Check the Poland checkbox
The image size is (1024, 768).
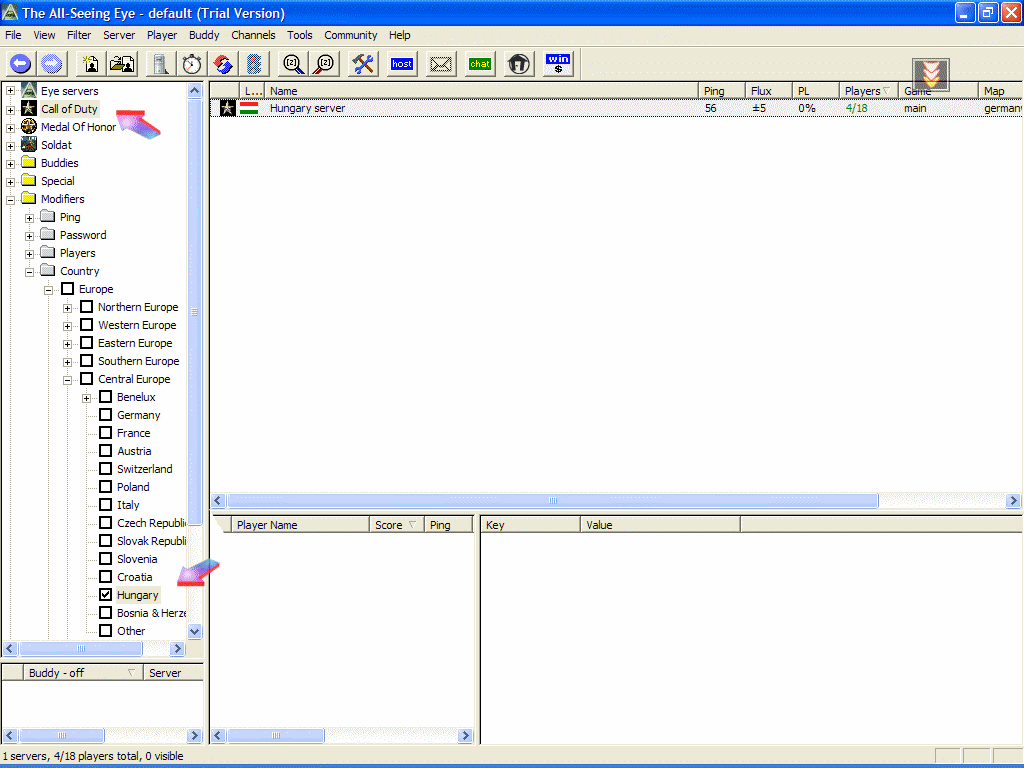pyautogui.click(x=105, y=487)
